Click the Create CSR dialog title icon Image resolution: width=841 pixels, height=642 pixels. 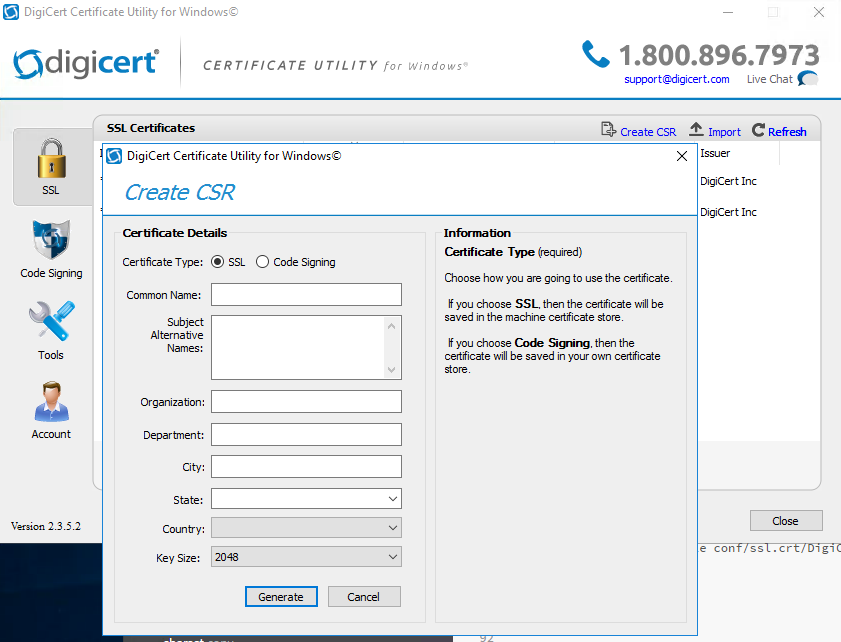click(114, 156)
